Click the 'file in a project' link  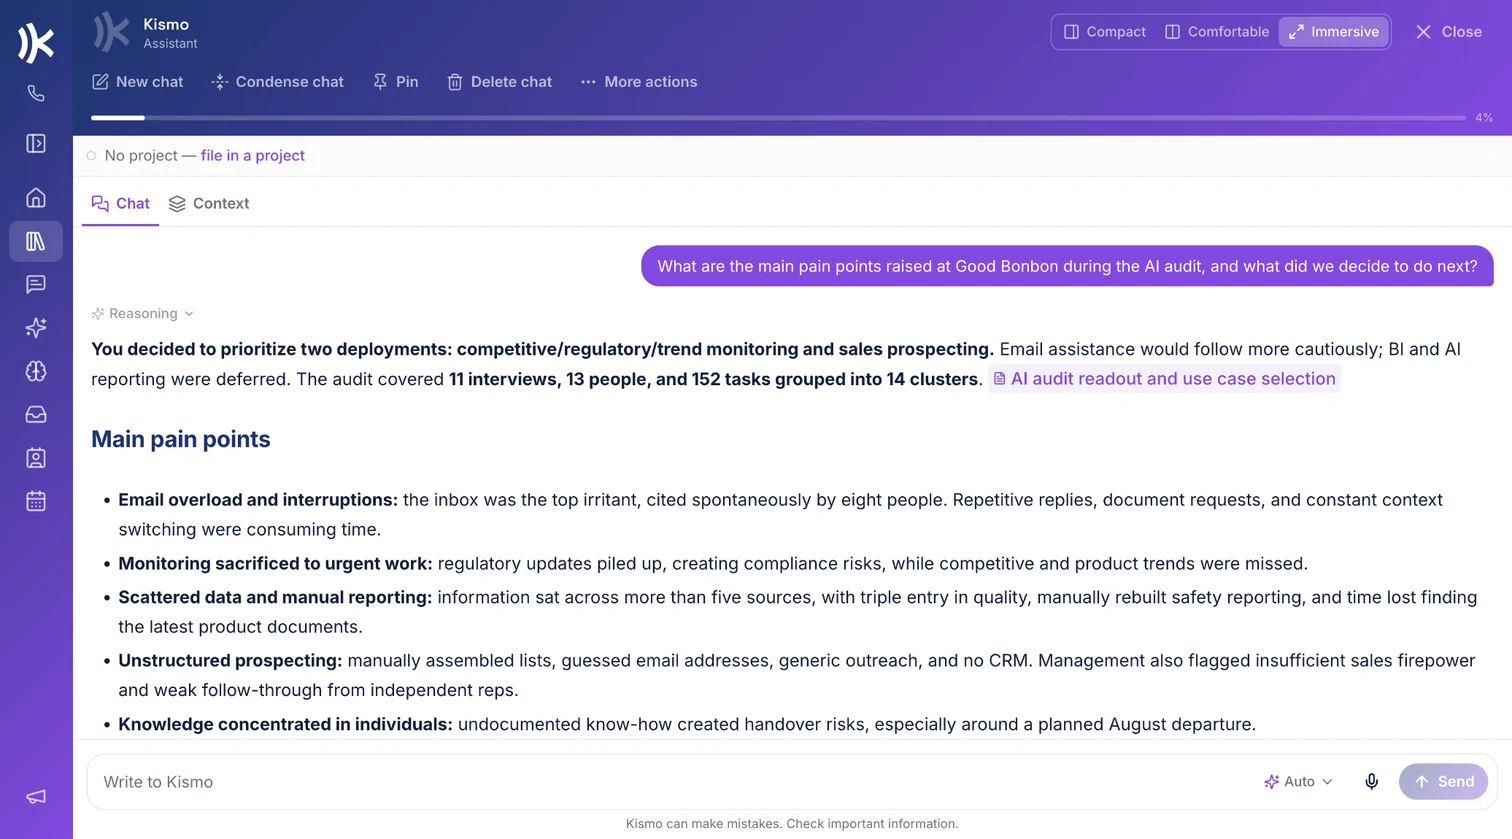point(253,156)
